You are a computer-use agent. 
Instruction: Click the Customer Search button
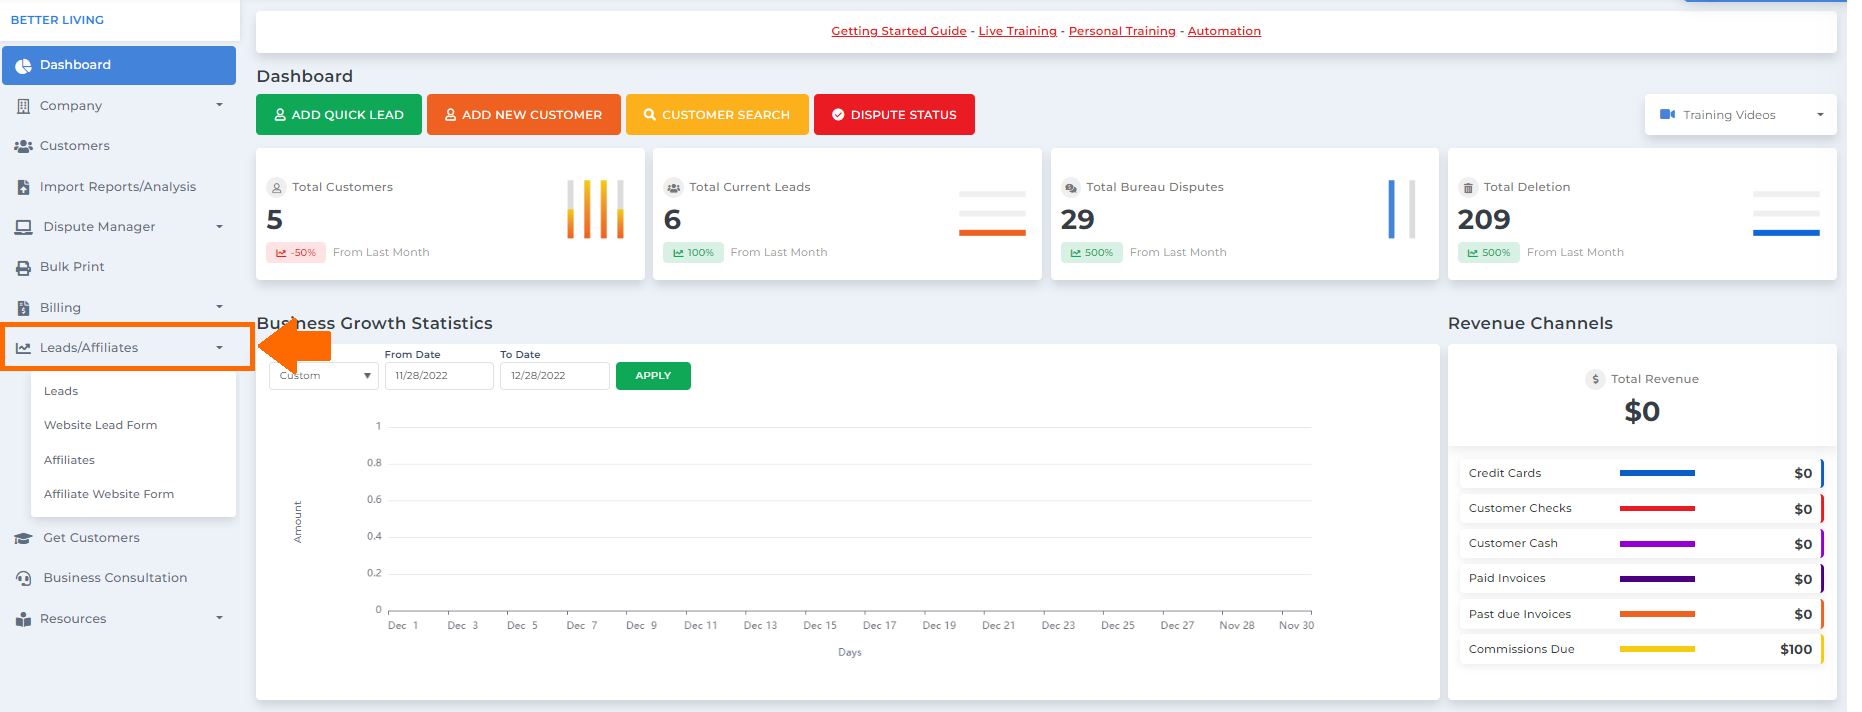(717, 115)
